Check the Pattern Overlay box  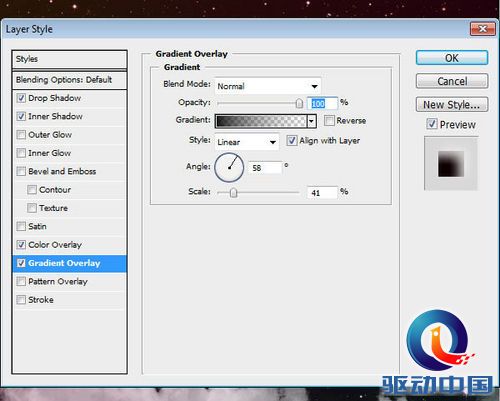(x=21, y=281)
